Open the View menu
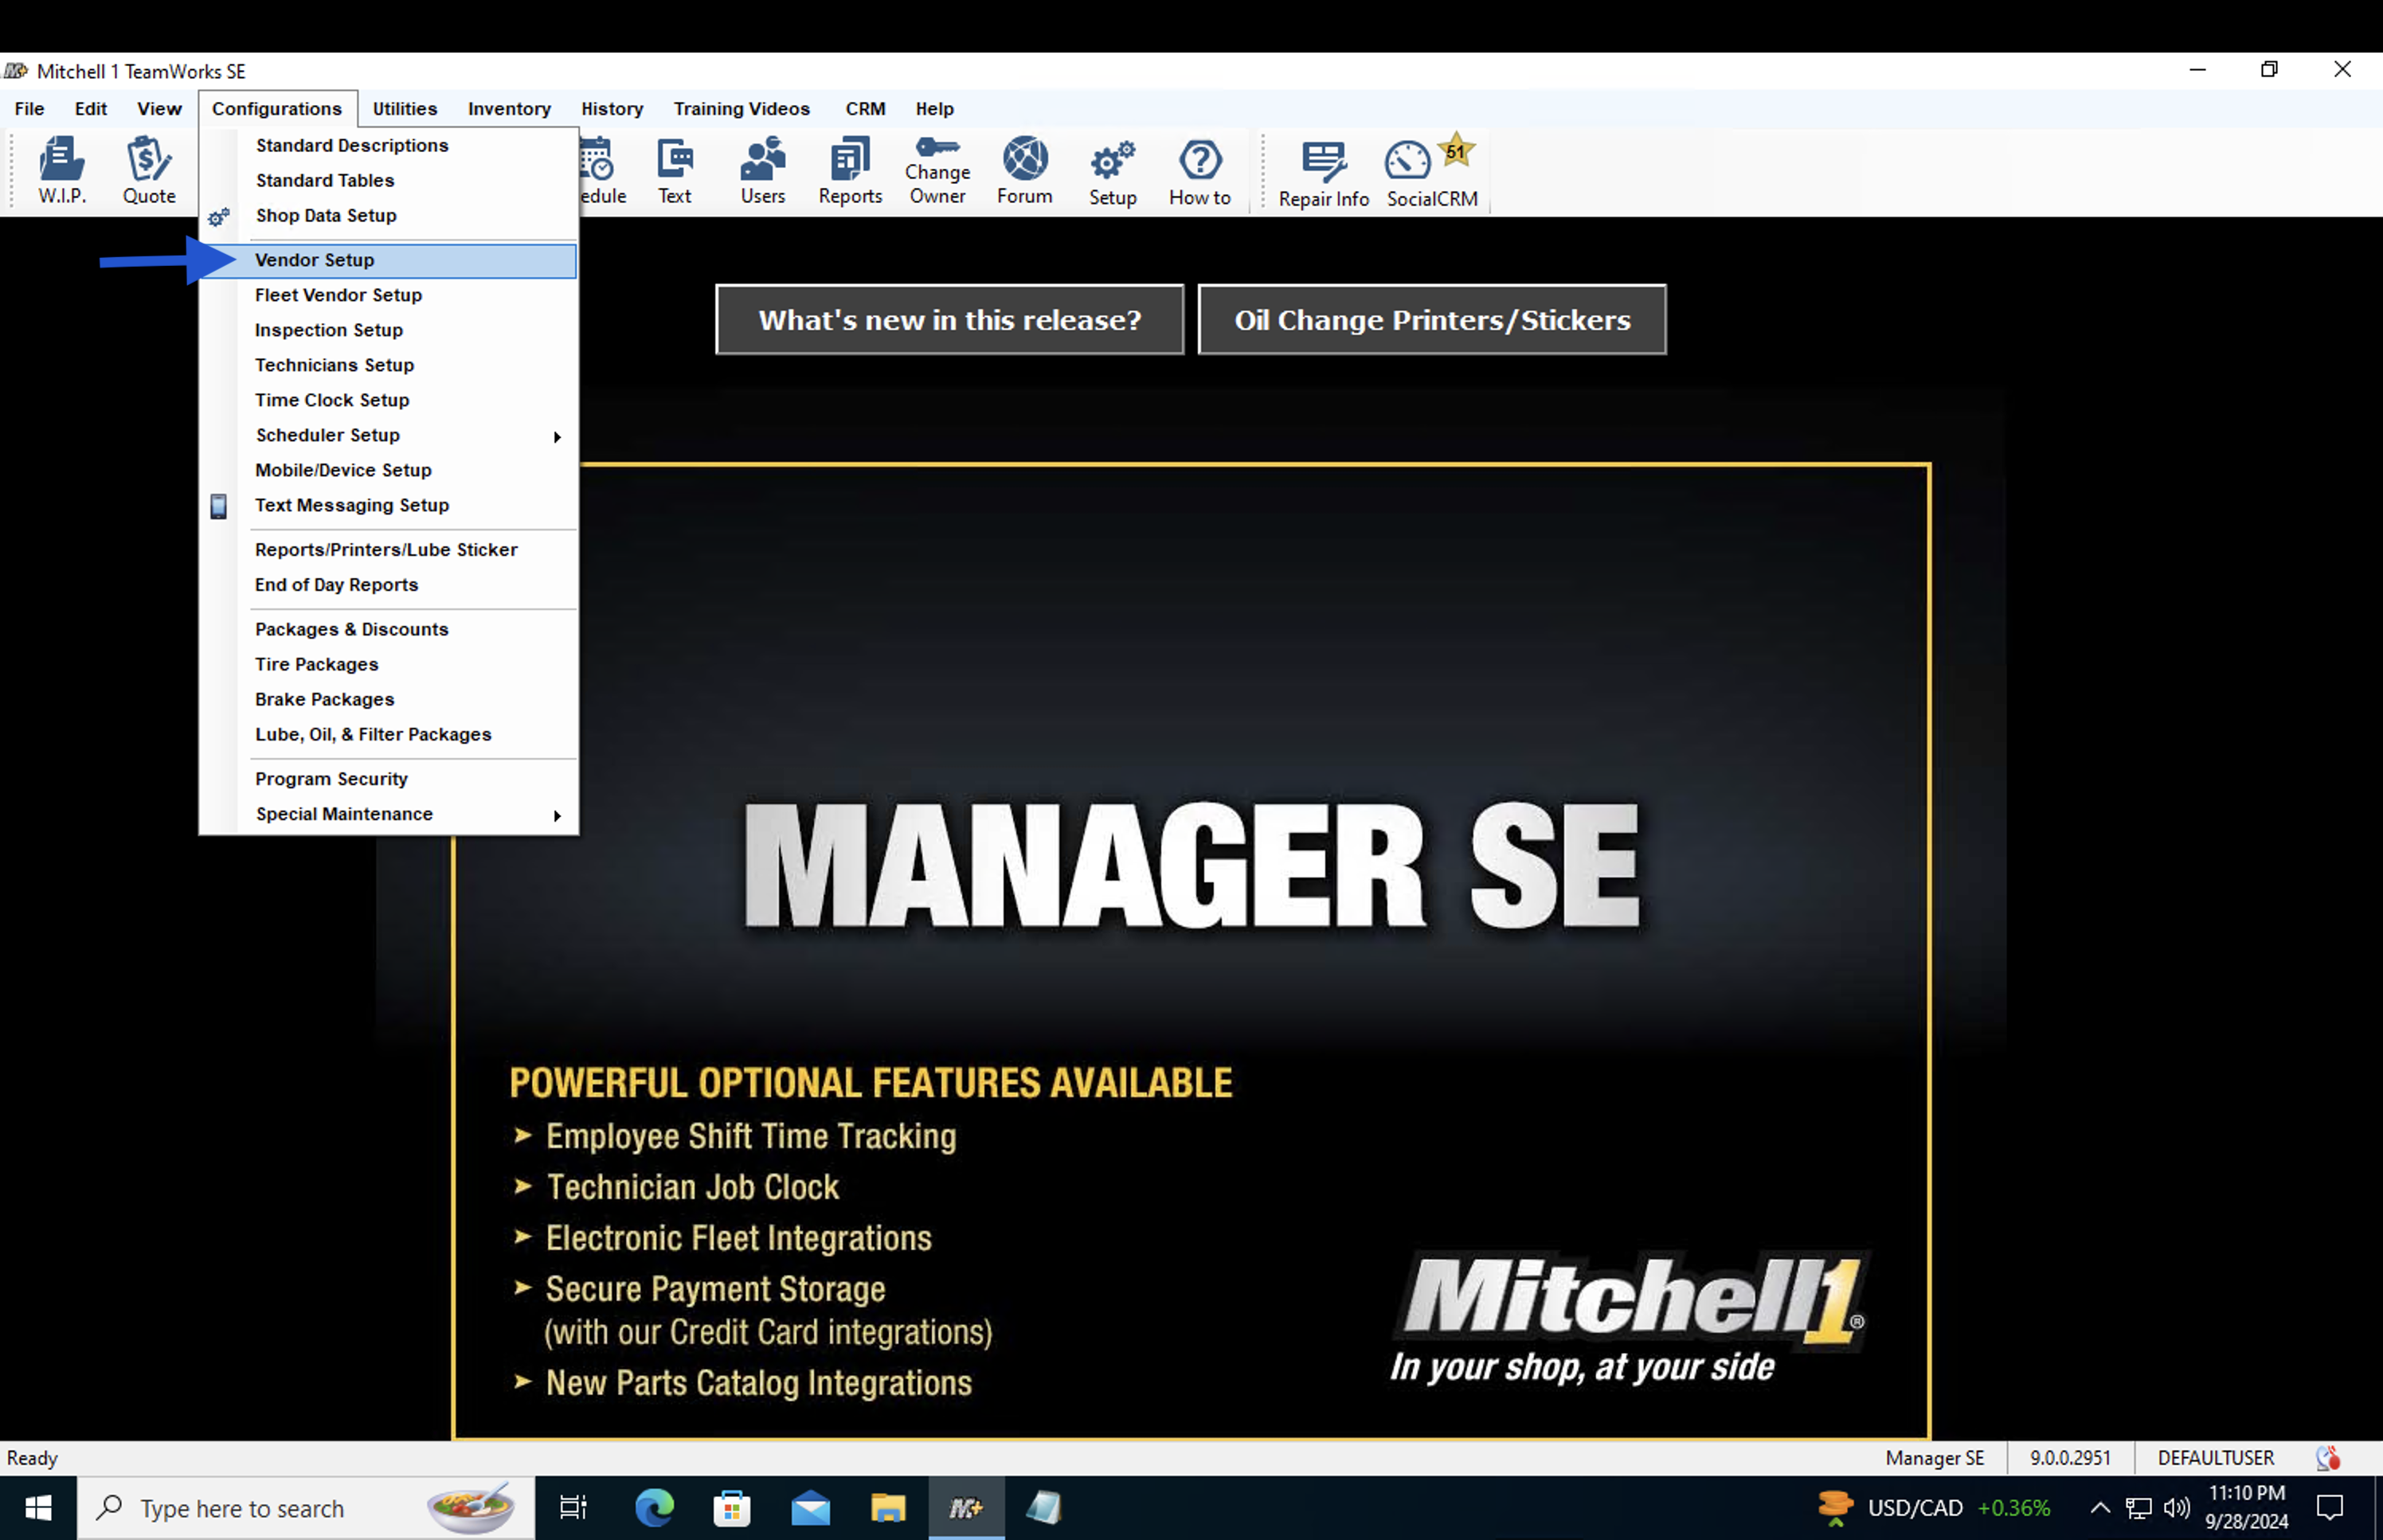 pos(159,108)
